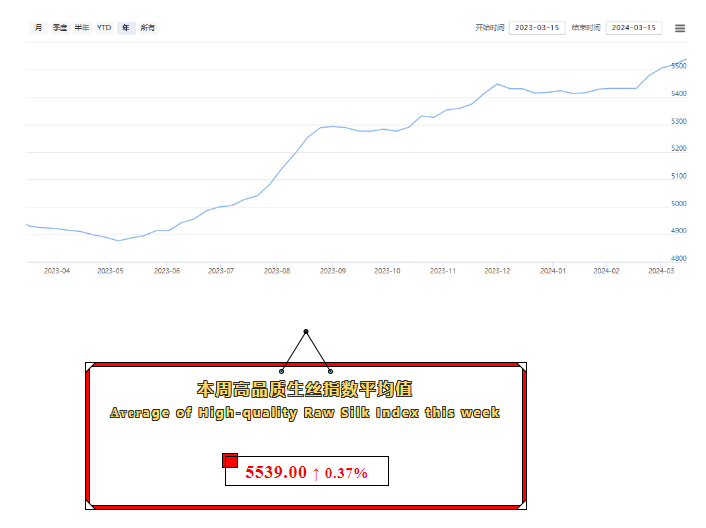Open the end date field 2024-03-15
The width and height of the screenshot is (706, 528).
(633, 28)
